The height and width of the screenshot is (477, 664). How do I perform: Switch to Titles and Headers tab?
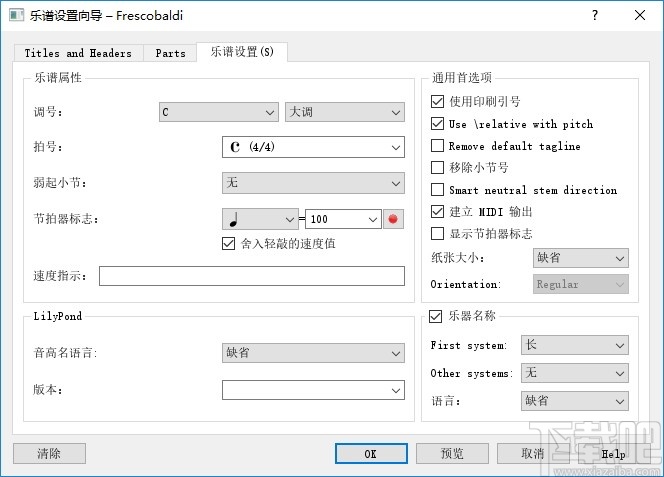point(78,53)
